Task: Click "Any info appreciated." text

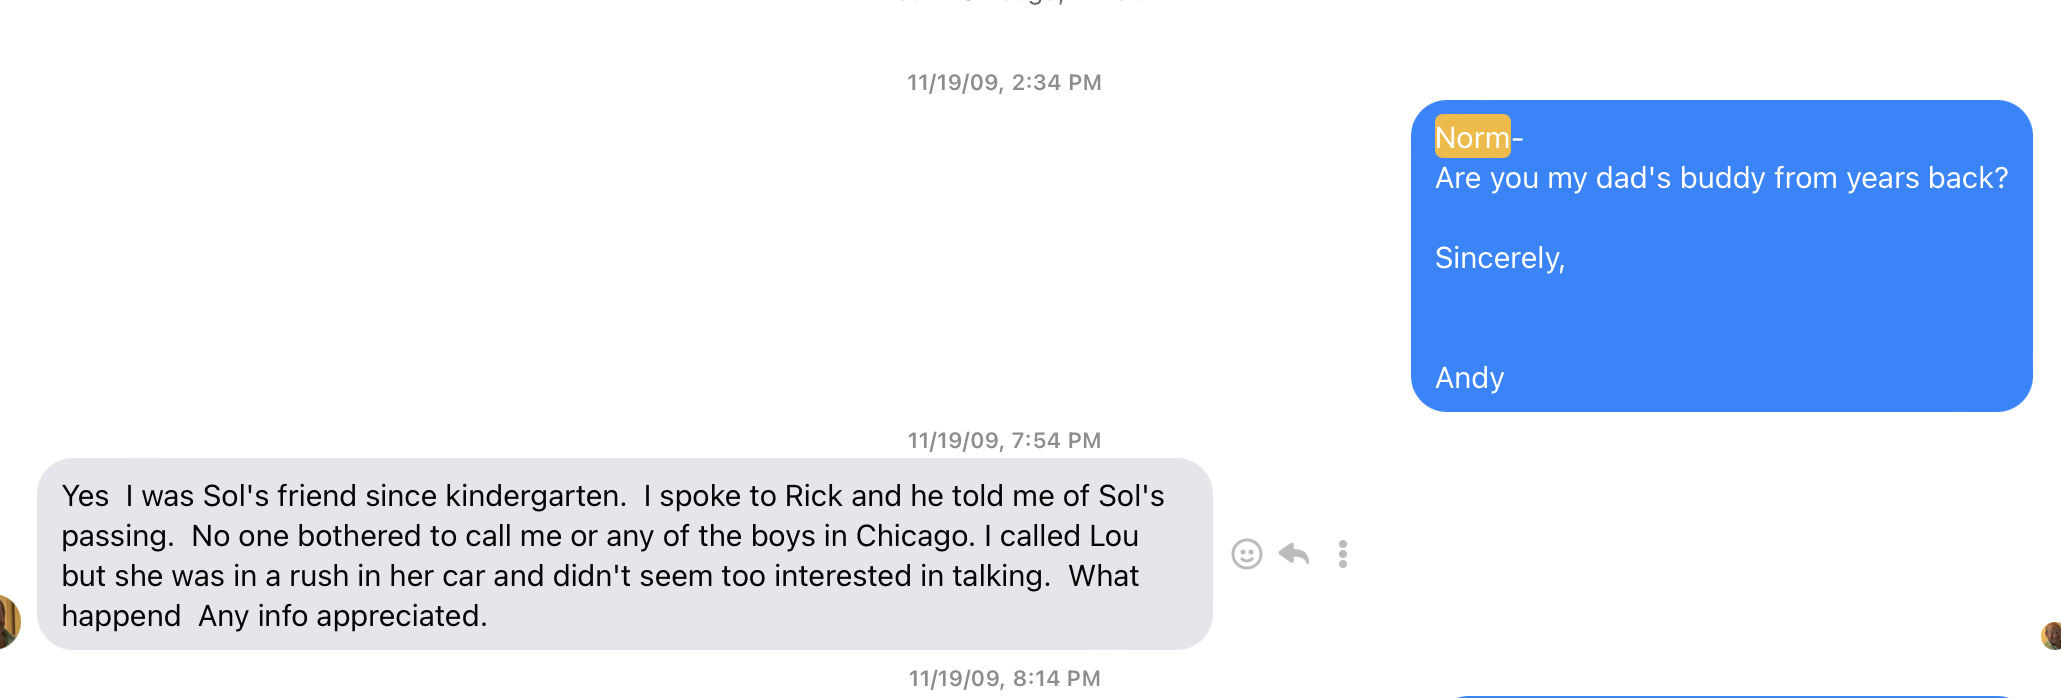Action: (x=342, y=616)
